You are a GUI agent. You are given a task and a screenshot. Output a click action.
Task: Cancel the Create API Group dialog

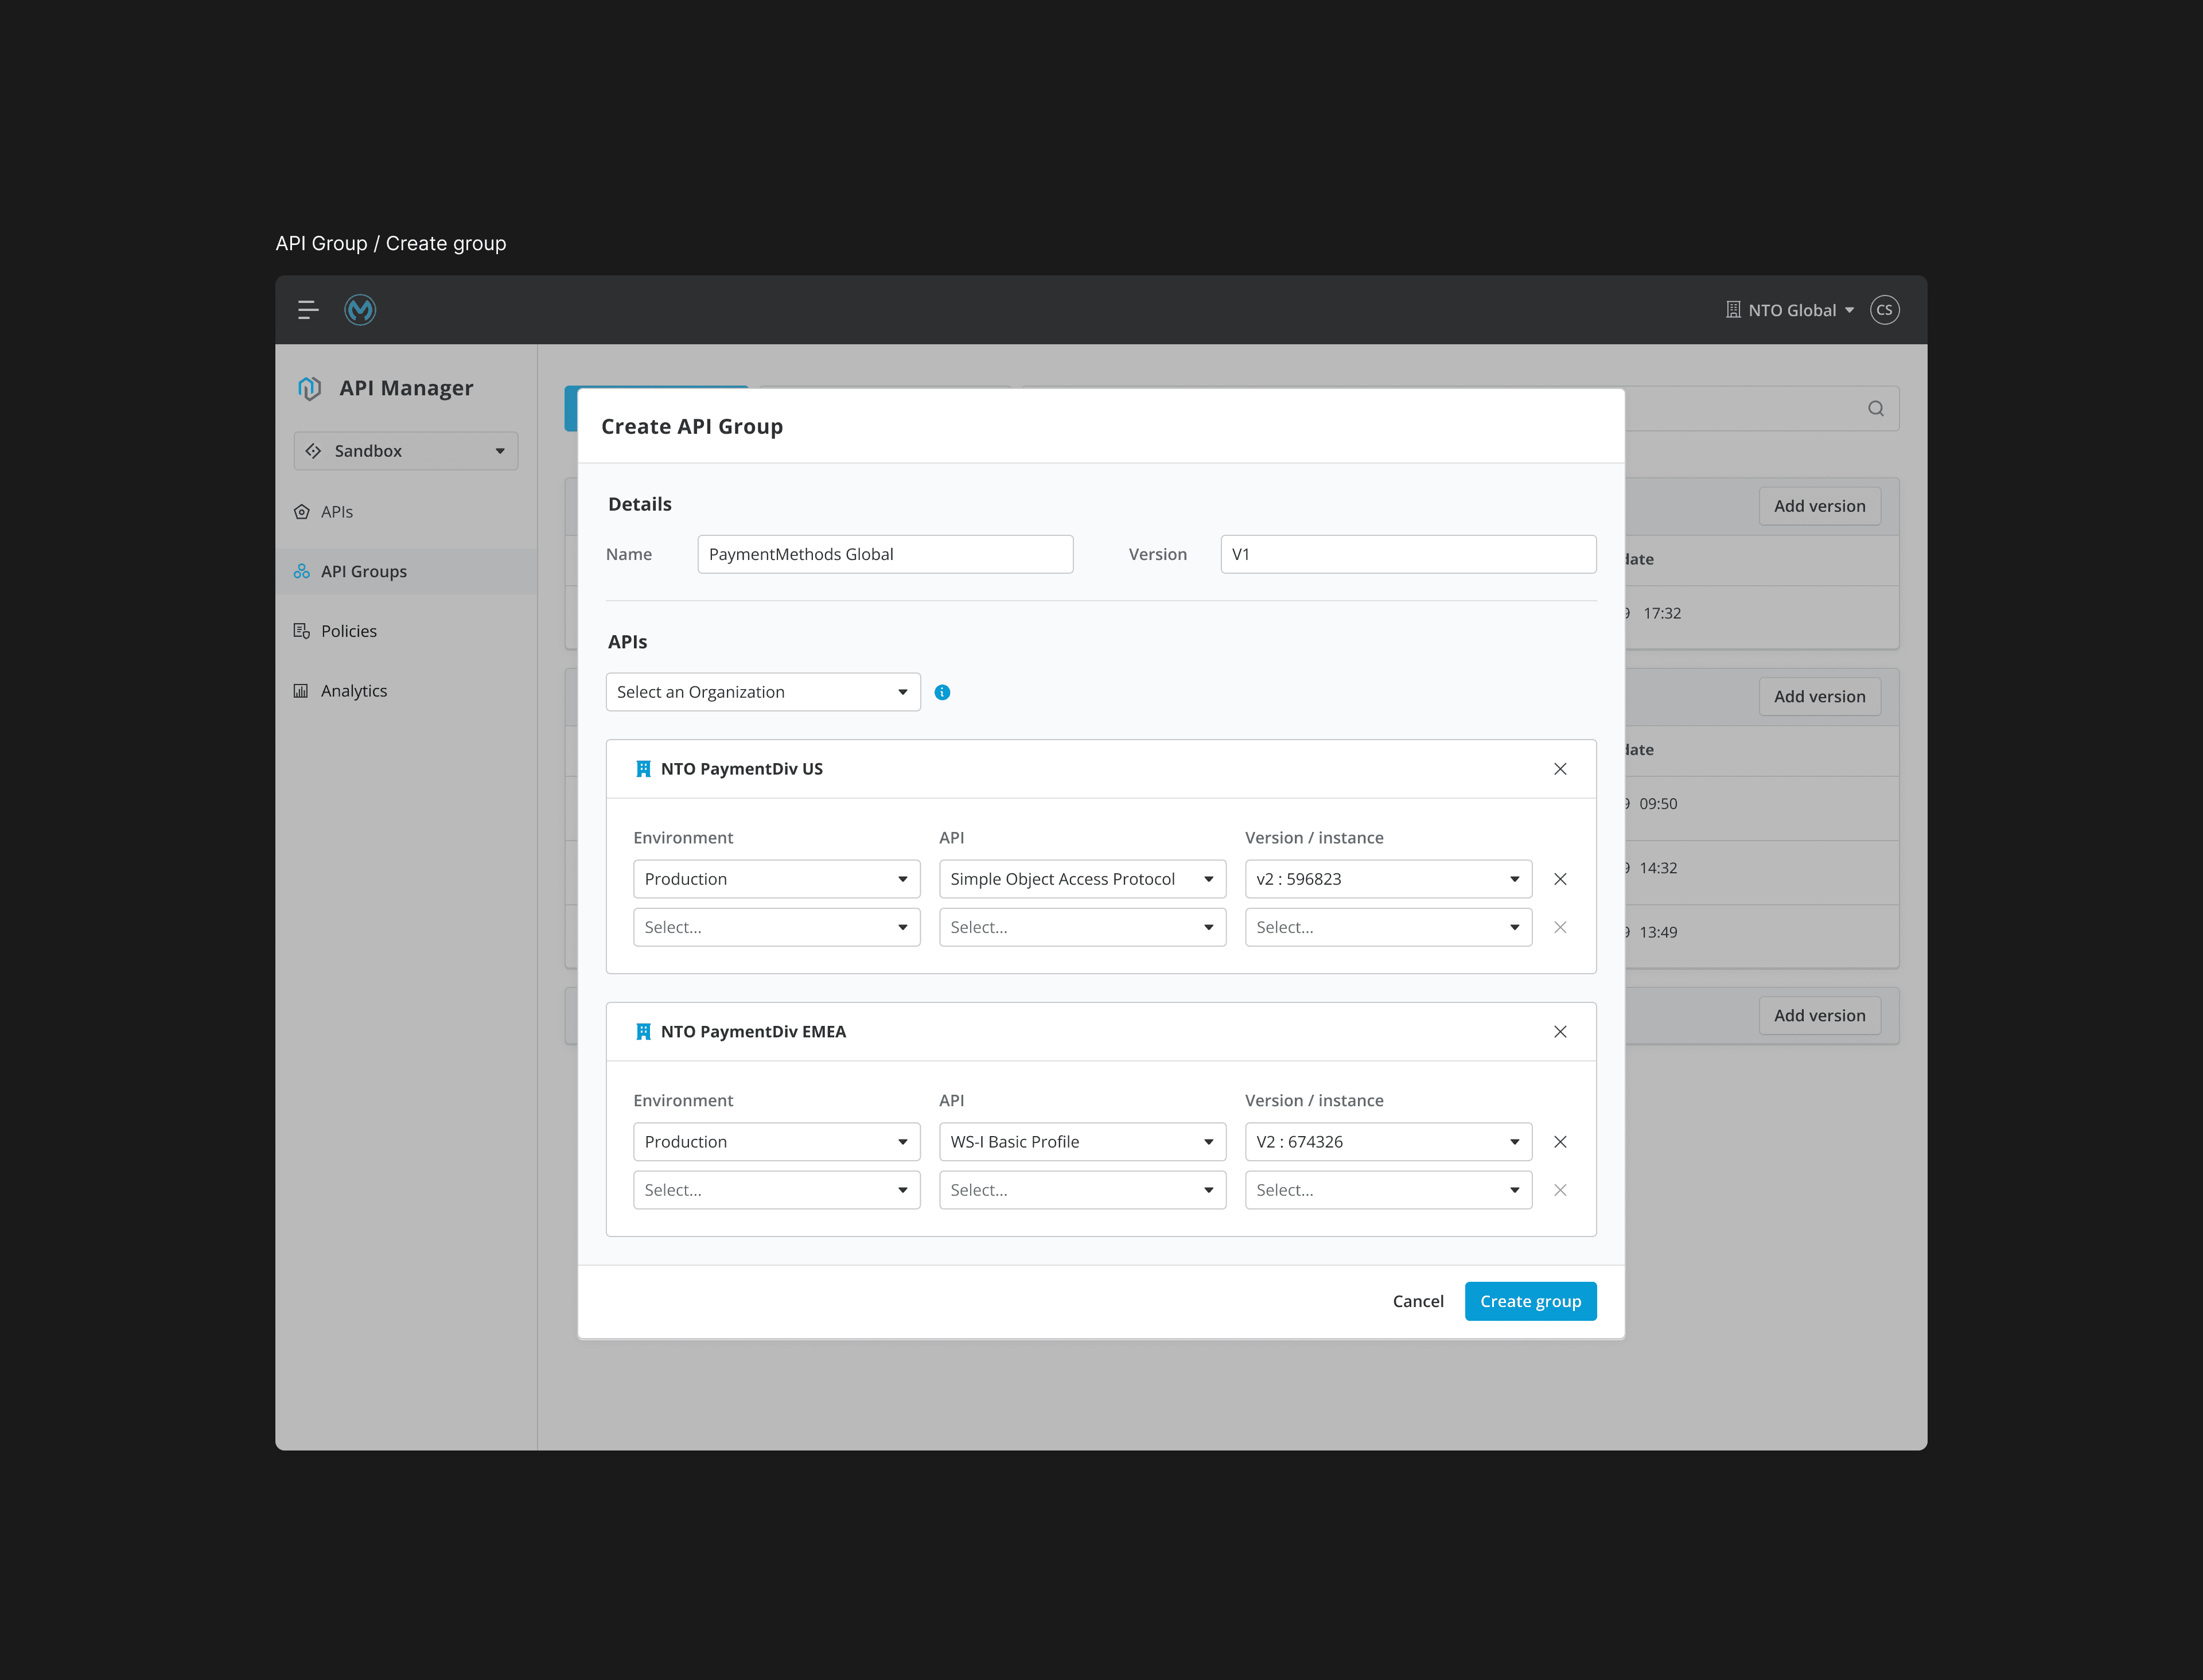pos(1417,1301)
